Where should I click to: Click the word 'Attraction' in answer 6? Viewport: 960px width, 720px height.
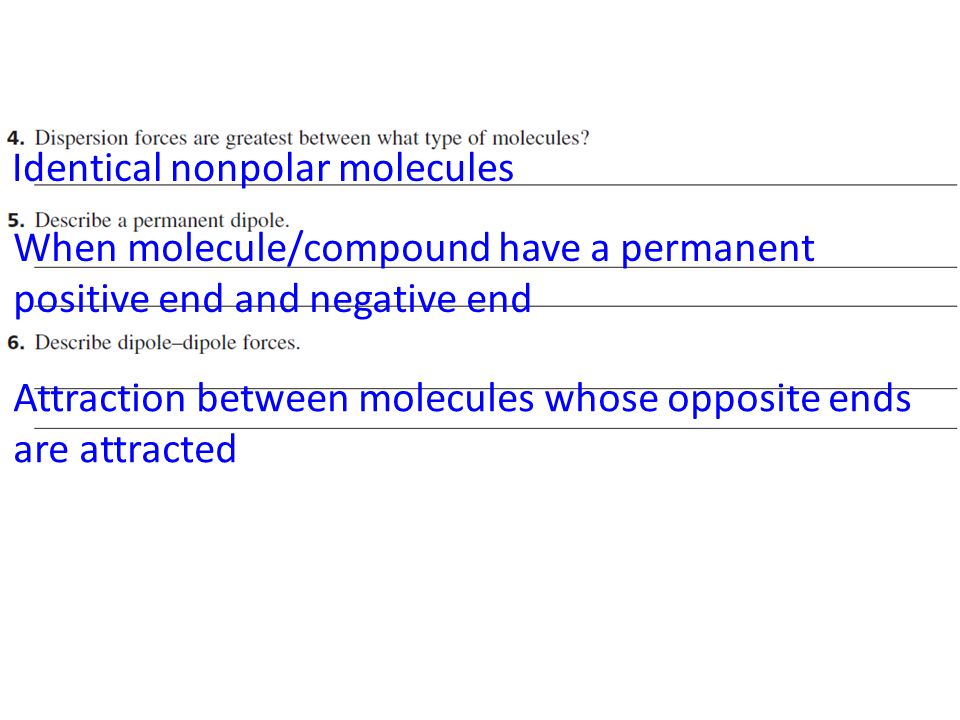click(x=99, y=399)
